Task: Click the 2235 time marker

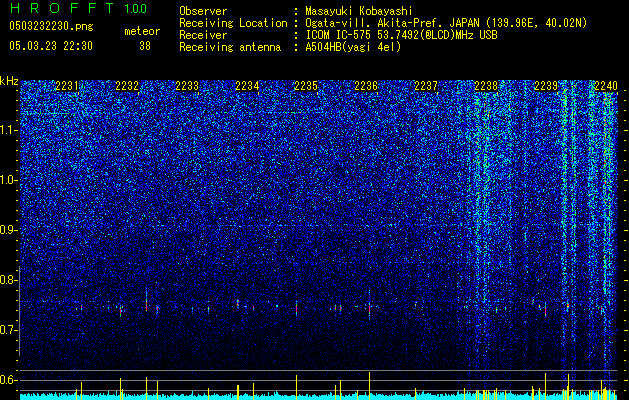Action: (x=306, y=86)
